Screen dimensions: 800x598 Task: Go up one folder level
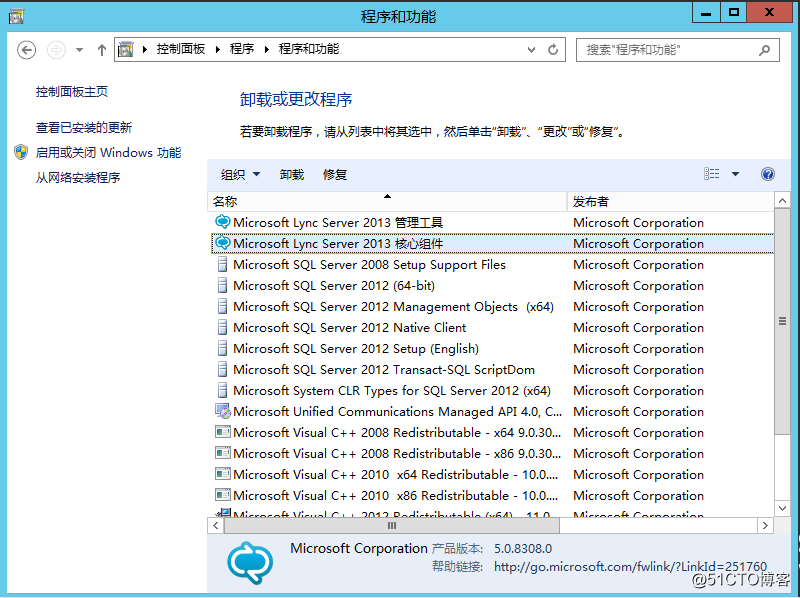click(x=102, y=50)
